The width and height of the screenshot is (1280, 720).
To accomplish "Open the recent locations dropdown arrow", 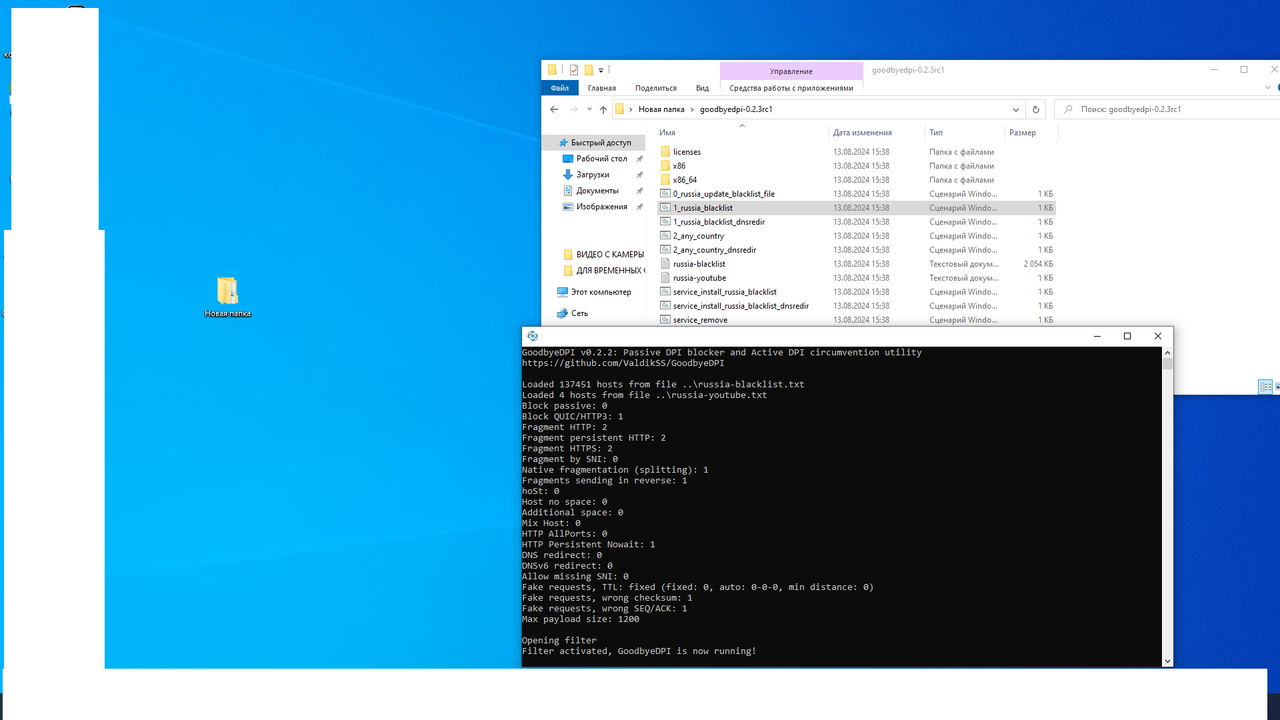I will 589,109.
